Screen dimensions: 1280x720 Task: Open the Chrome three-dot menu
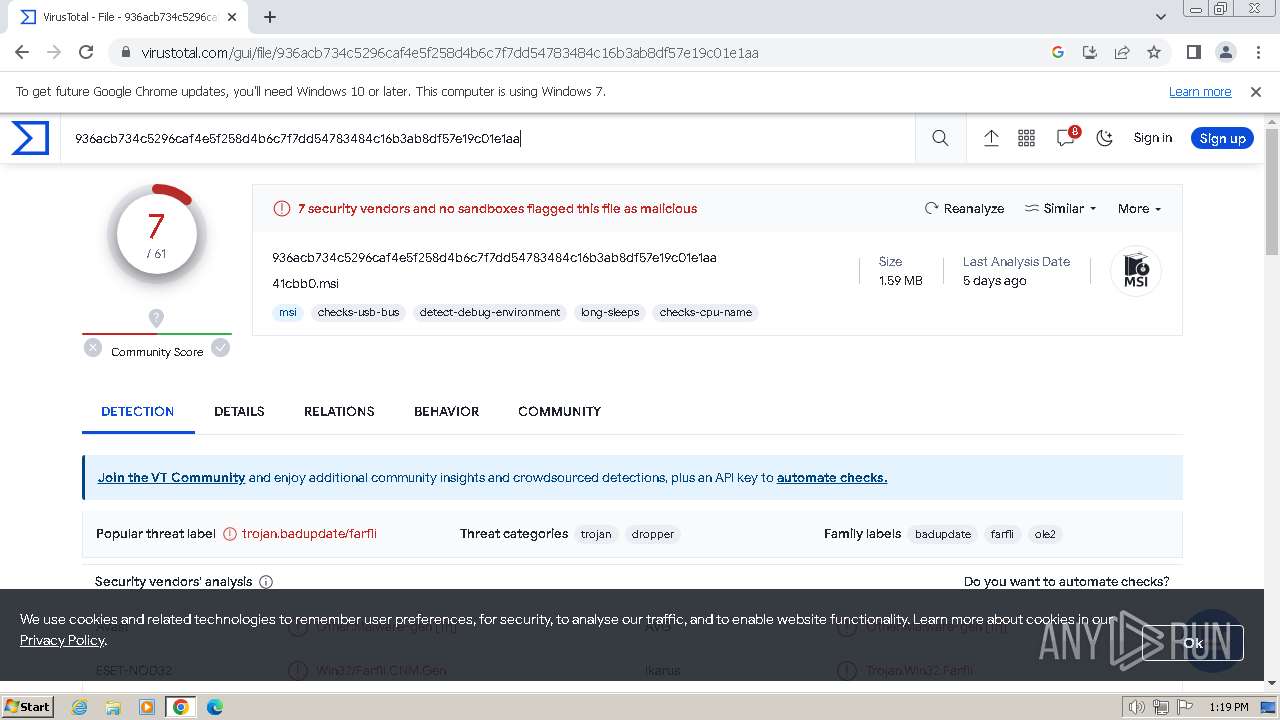(1257, 52)
